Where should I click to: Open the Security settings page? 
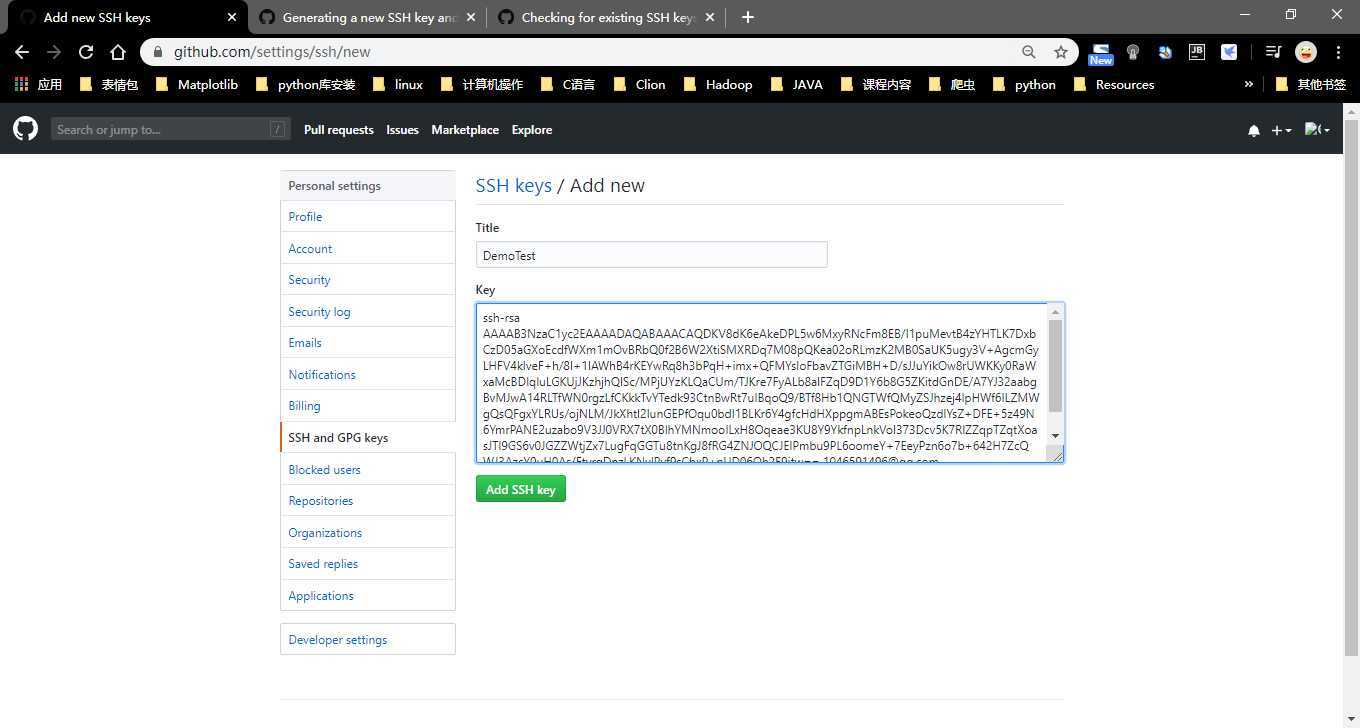368,280
